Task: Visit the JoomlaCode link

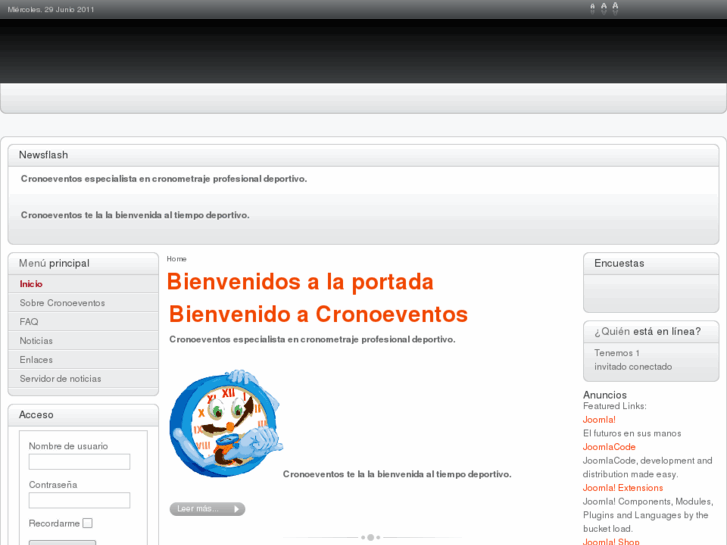Action: pos(609,447)
